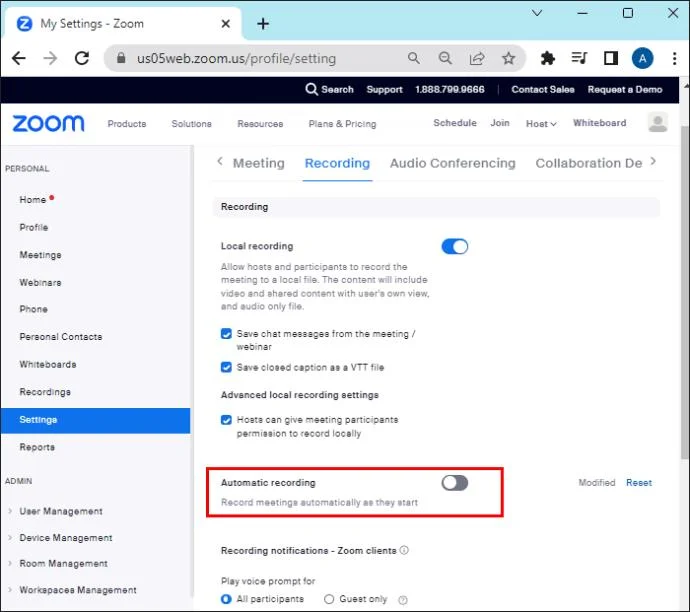
Task: Click the Join link
Action: pyautogui.click(x=500, y=123)
